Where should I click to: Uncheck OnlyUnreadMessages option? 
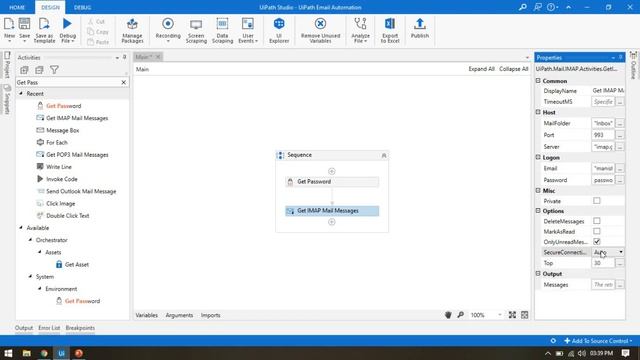pos(597,242)
